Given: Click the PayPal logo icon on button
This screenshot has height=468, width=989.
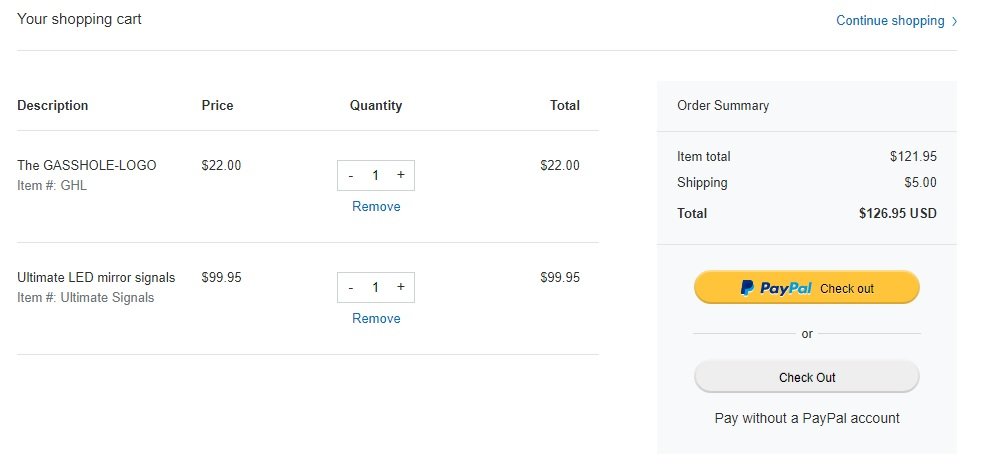Looking at the screenshot, I should coord(747,288).
